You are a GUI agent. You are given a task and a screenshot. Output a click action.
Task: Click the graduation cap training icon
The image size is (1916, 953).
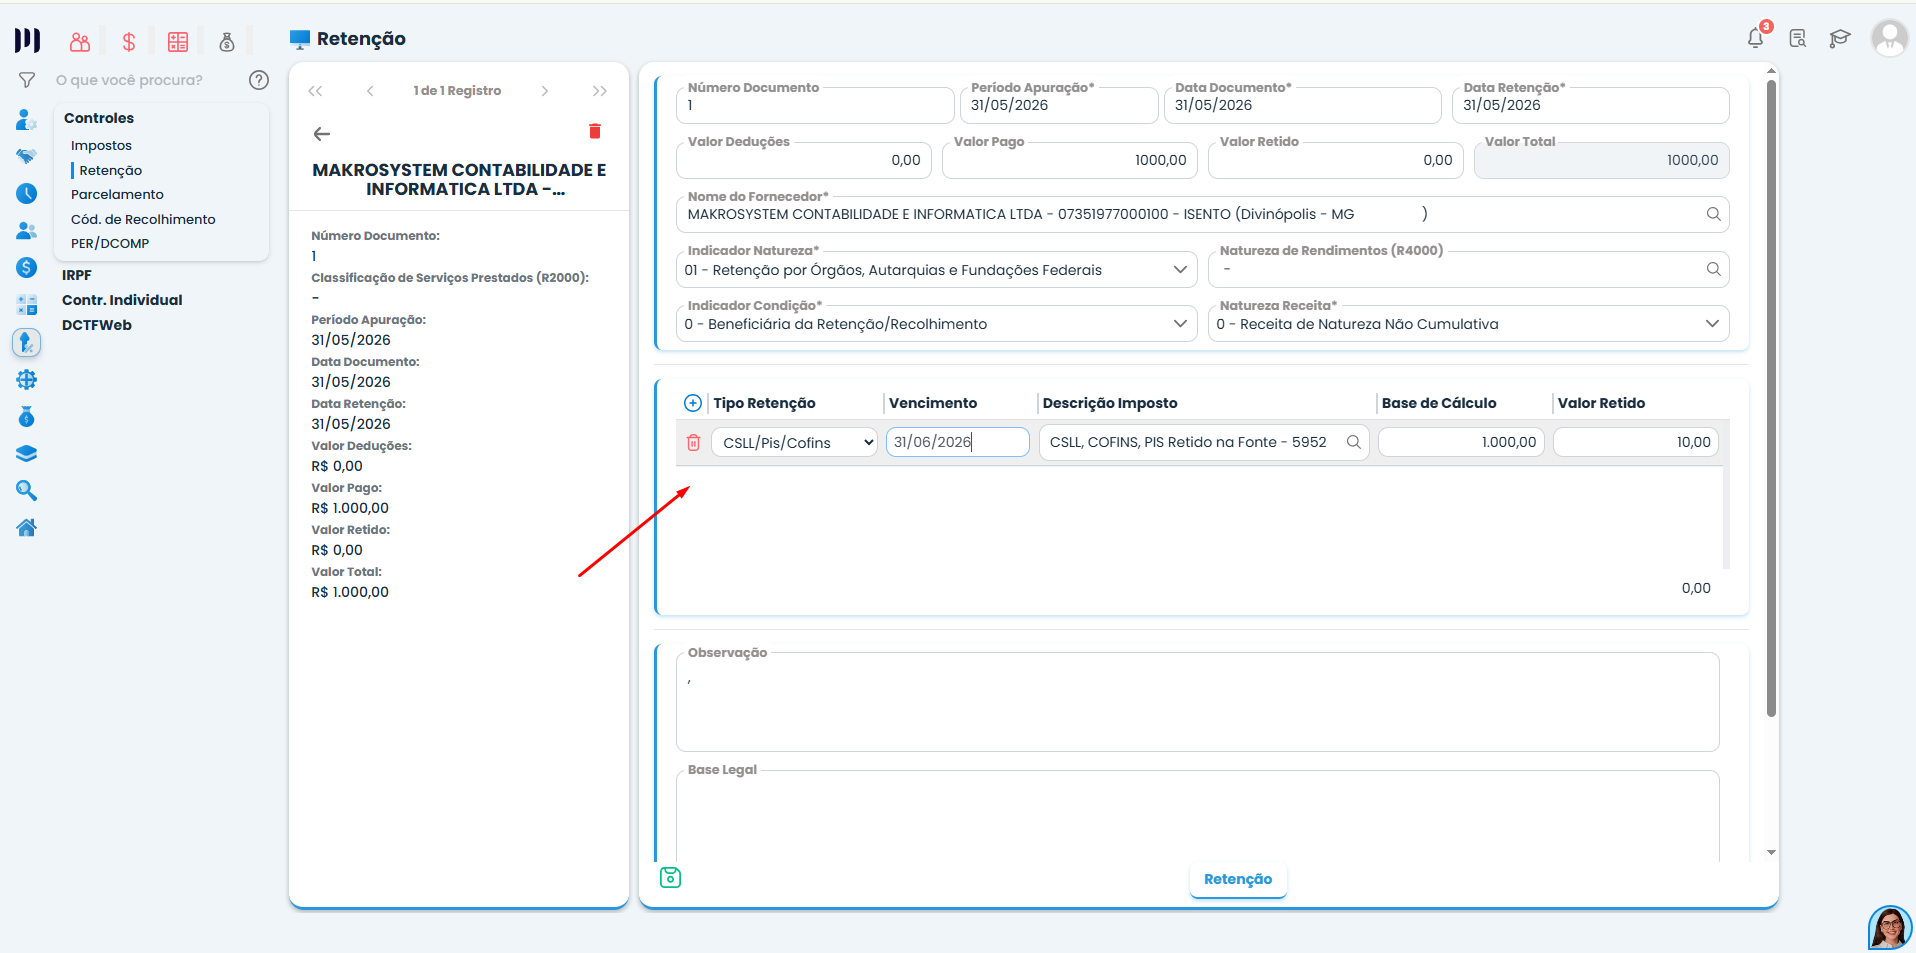pyautogui.click(x=1839, y=39)
